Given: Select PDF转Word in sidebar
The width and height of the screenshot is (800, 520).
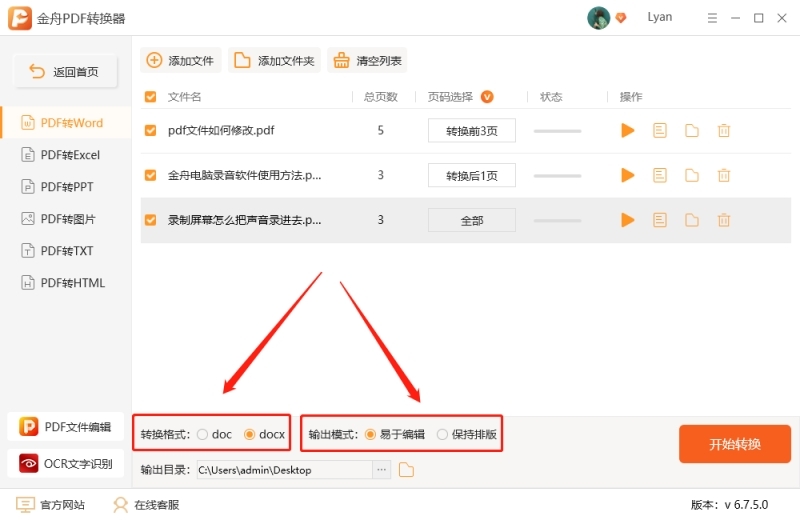Looking at the screenshot, I should click(66, 123).
